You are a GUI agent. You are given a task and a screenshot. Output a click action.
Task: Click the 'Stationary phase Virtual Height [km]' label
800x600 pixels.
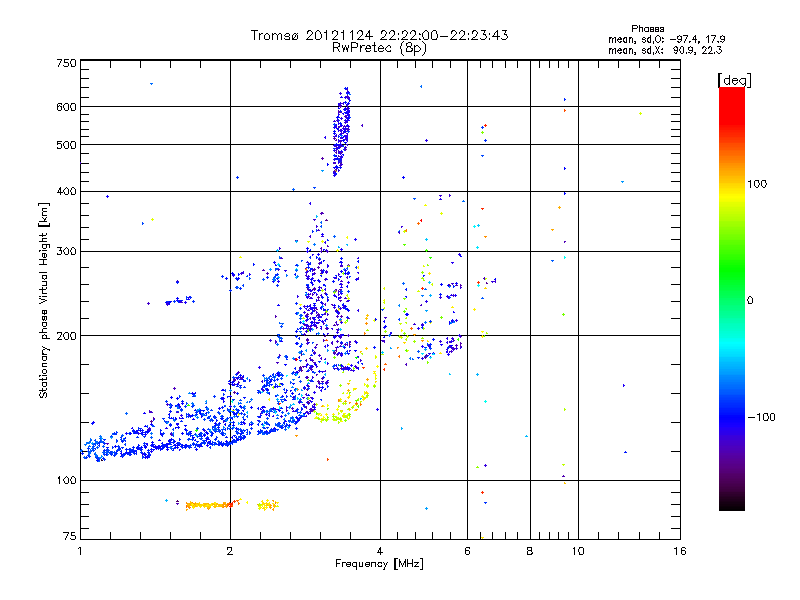pos(43,300)
